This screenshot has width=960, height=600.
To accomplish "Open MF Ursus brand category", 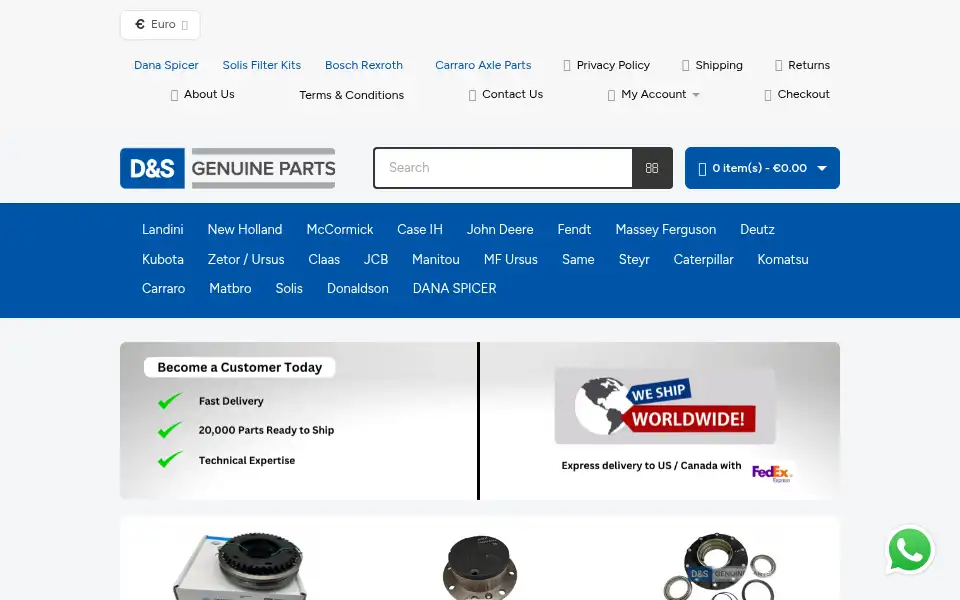I will (511, 260).
